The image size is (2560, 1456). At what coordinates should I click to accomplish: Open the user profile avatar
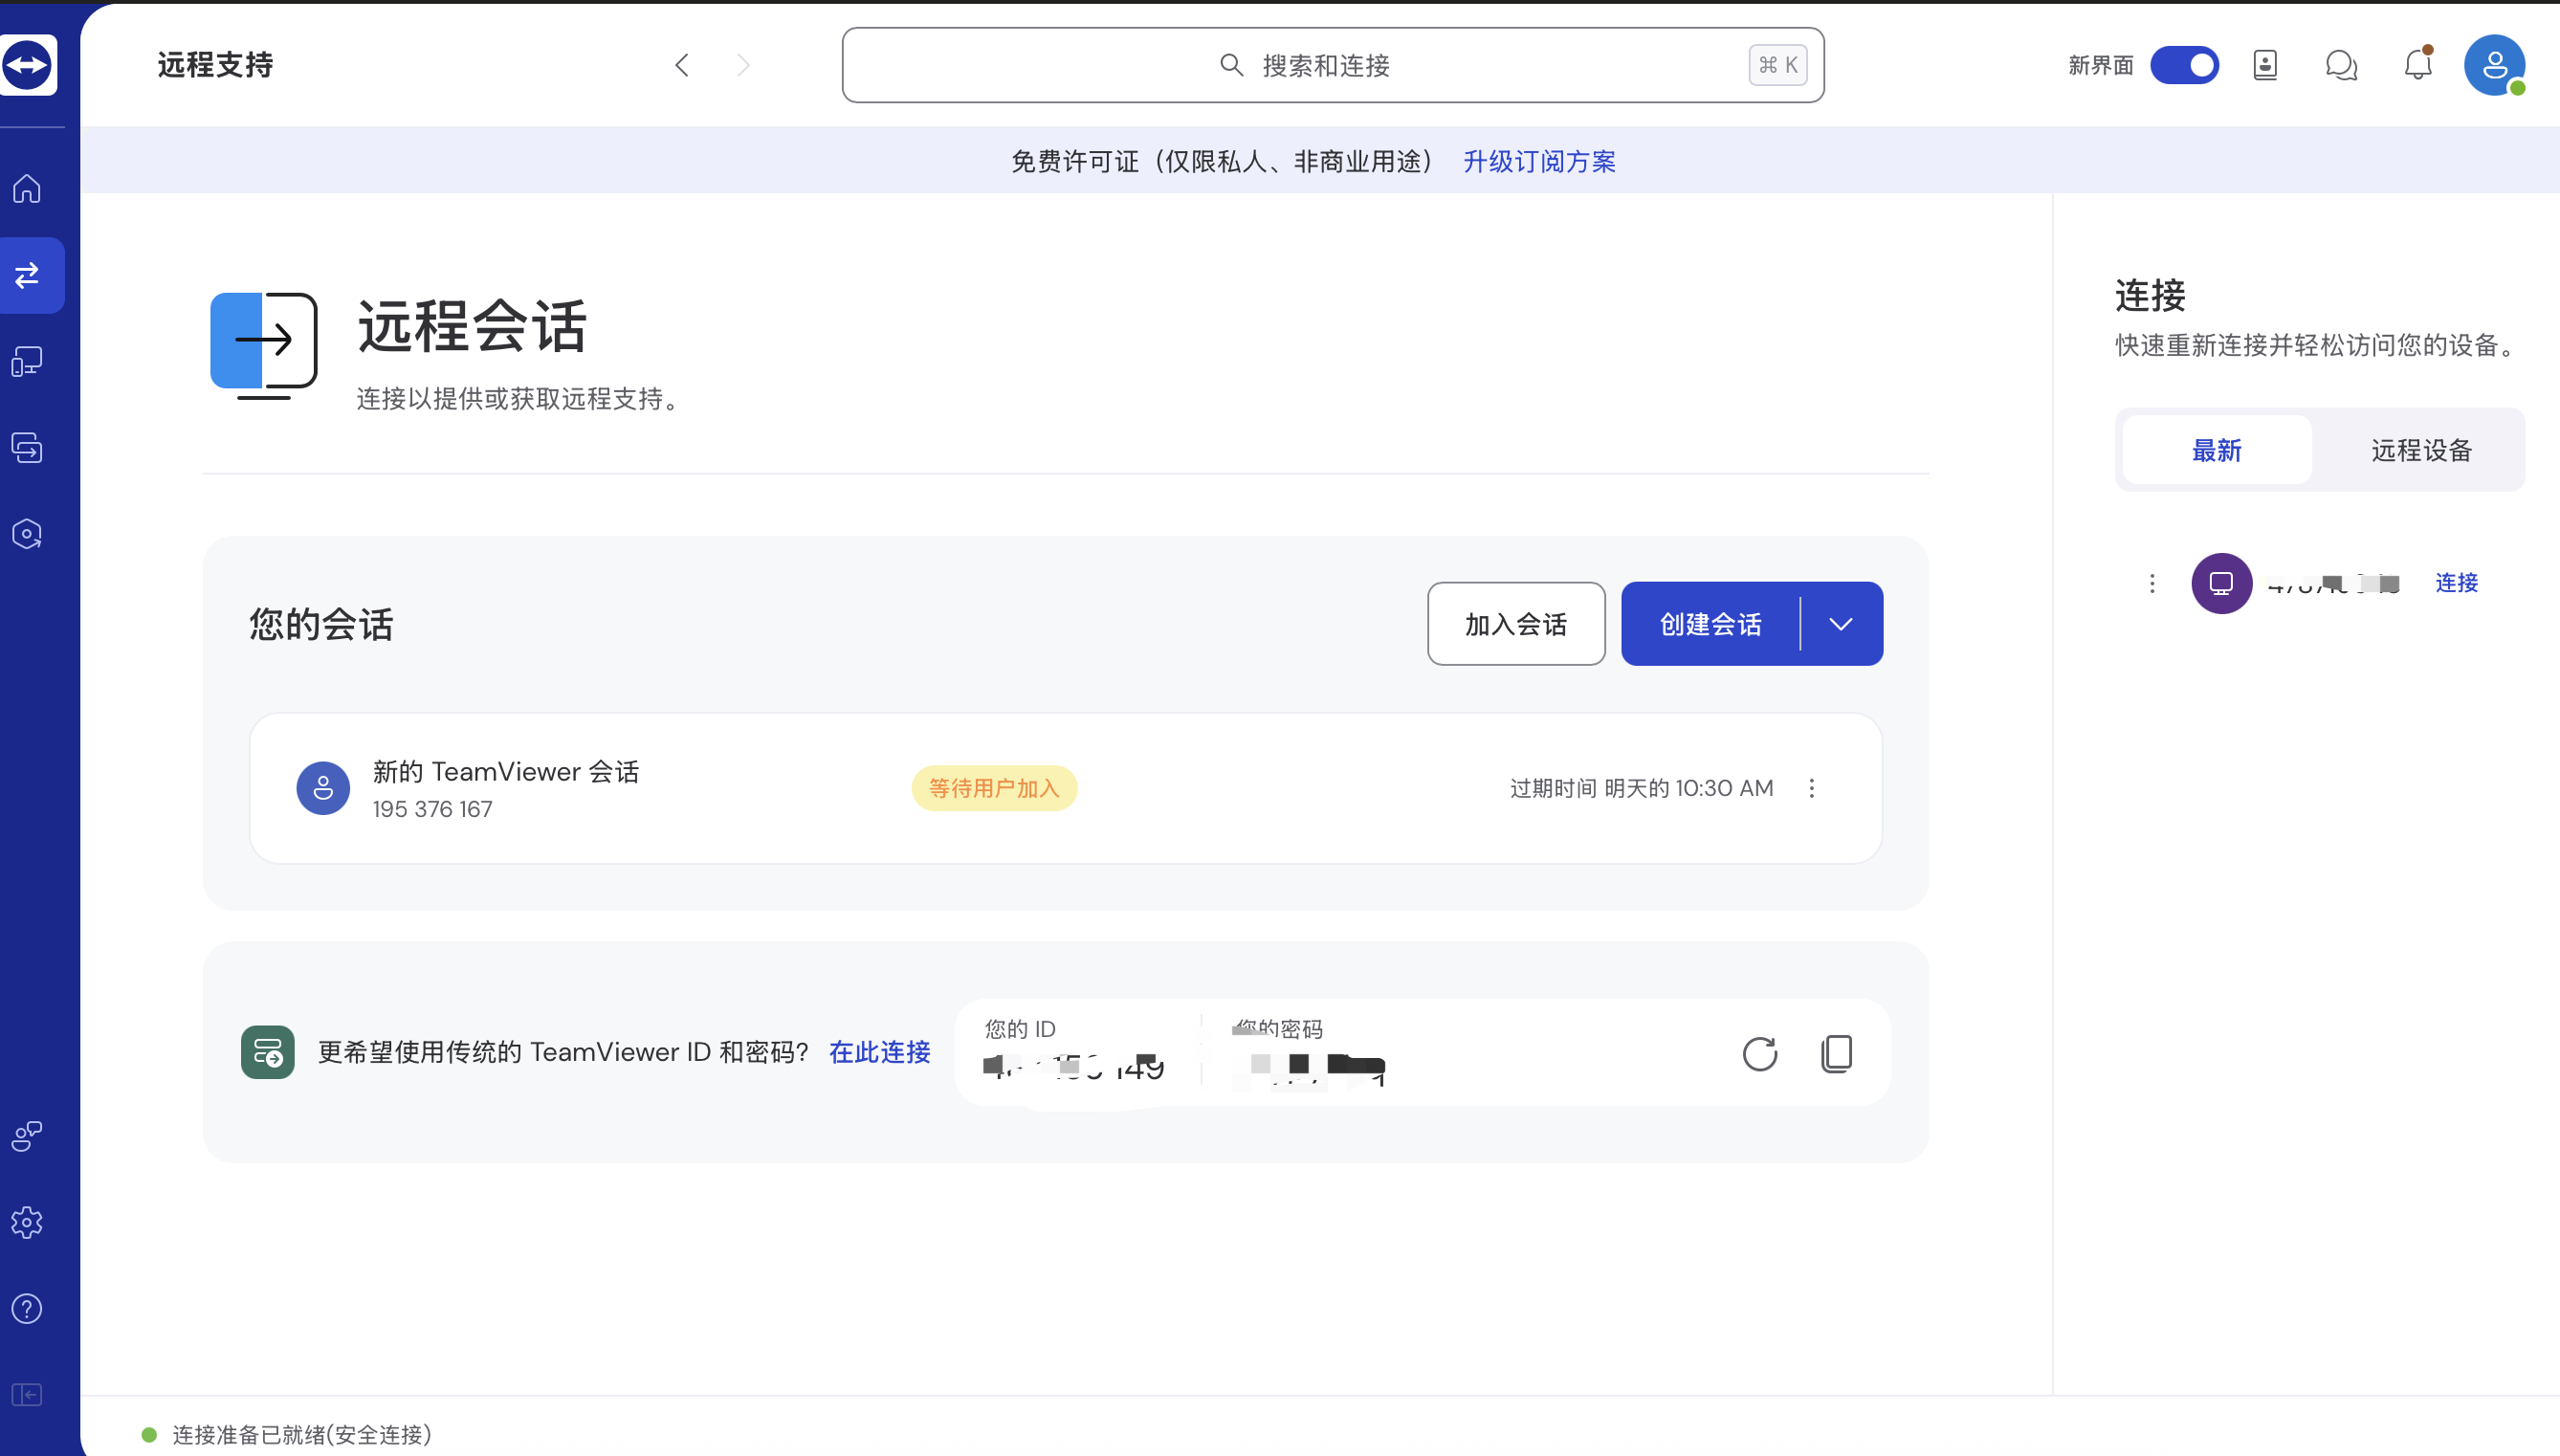[2494, 65]
